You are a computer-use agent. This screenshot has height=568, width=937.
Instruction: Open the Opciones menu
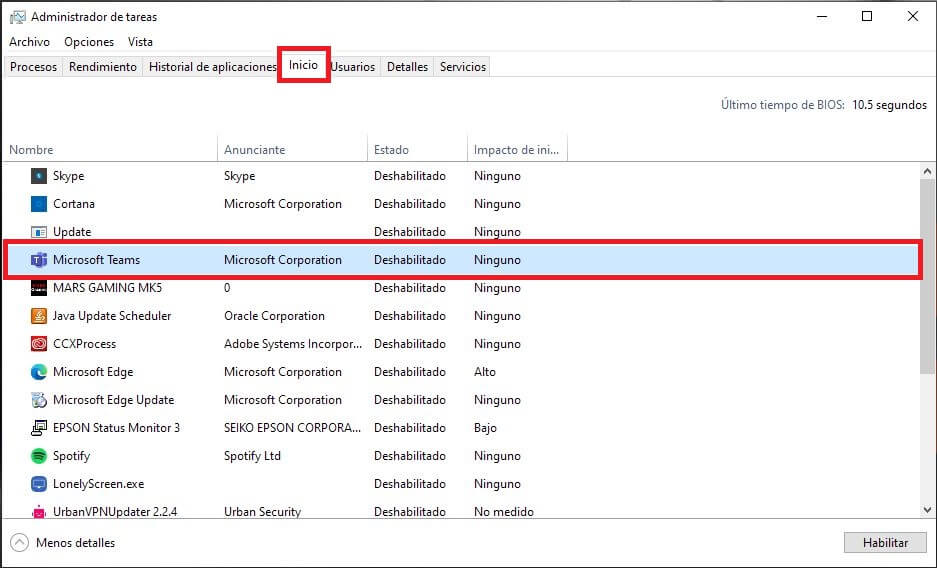tap(89, 42)
